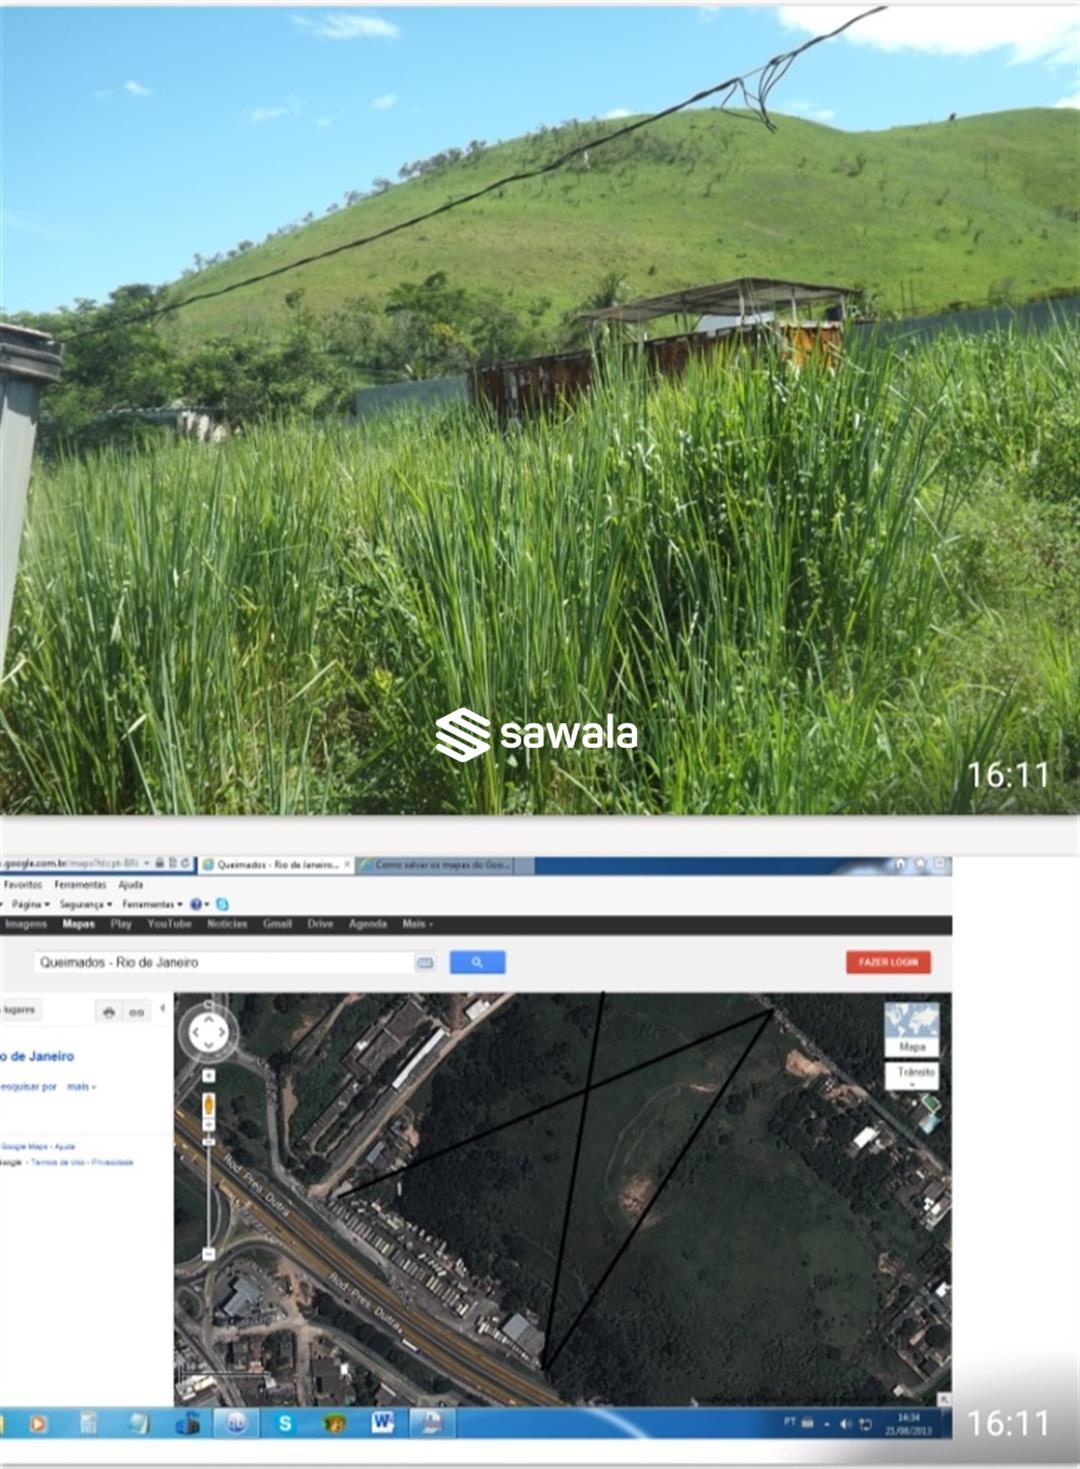Switch to Mapa view thumbnail
Viewport: 1080px width, 1469px height.
tap(911, 1029)
